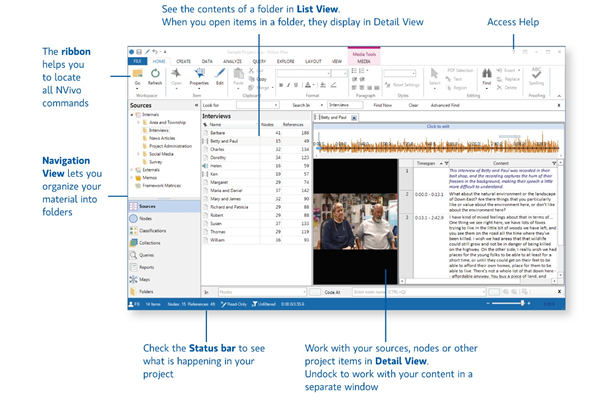Collapse the Sources navigation pane
Image resolution: width=602 pixels, height=411 pixels.
[196, 105]
